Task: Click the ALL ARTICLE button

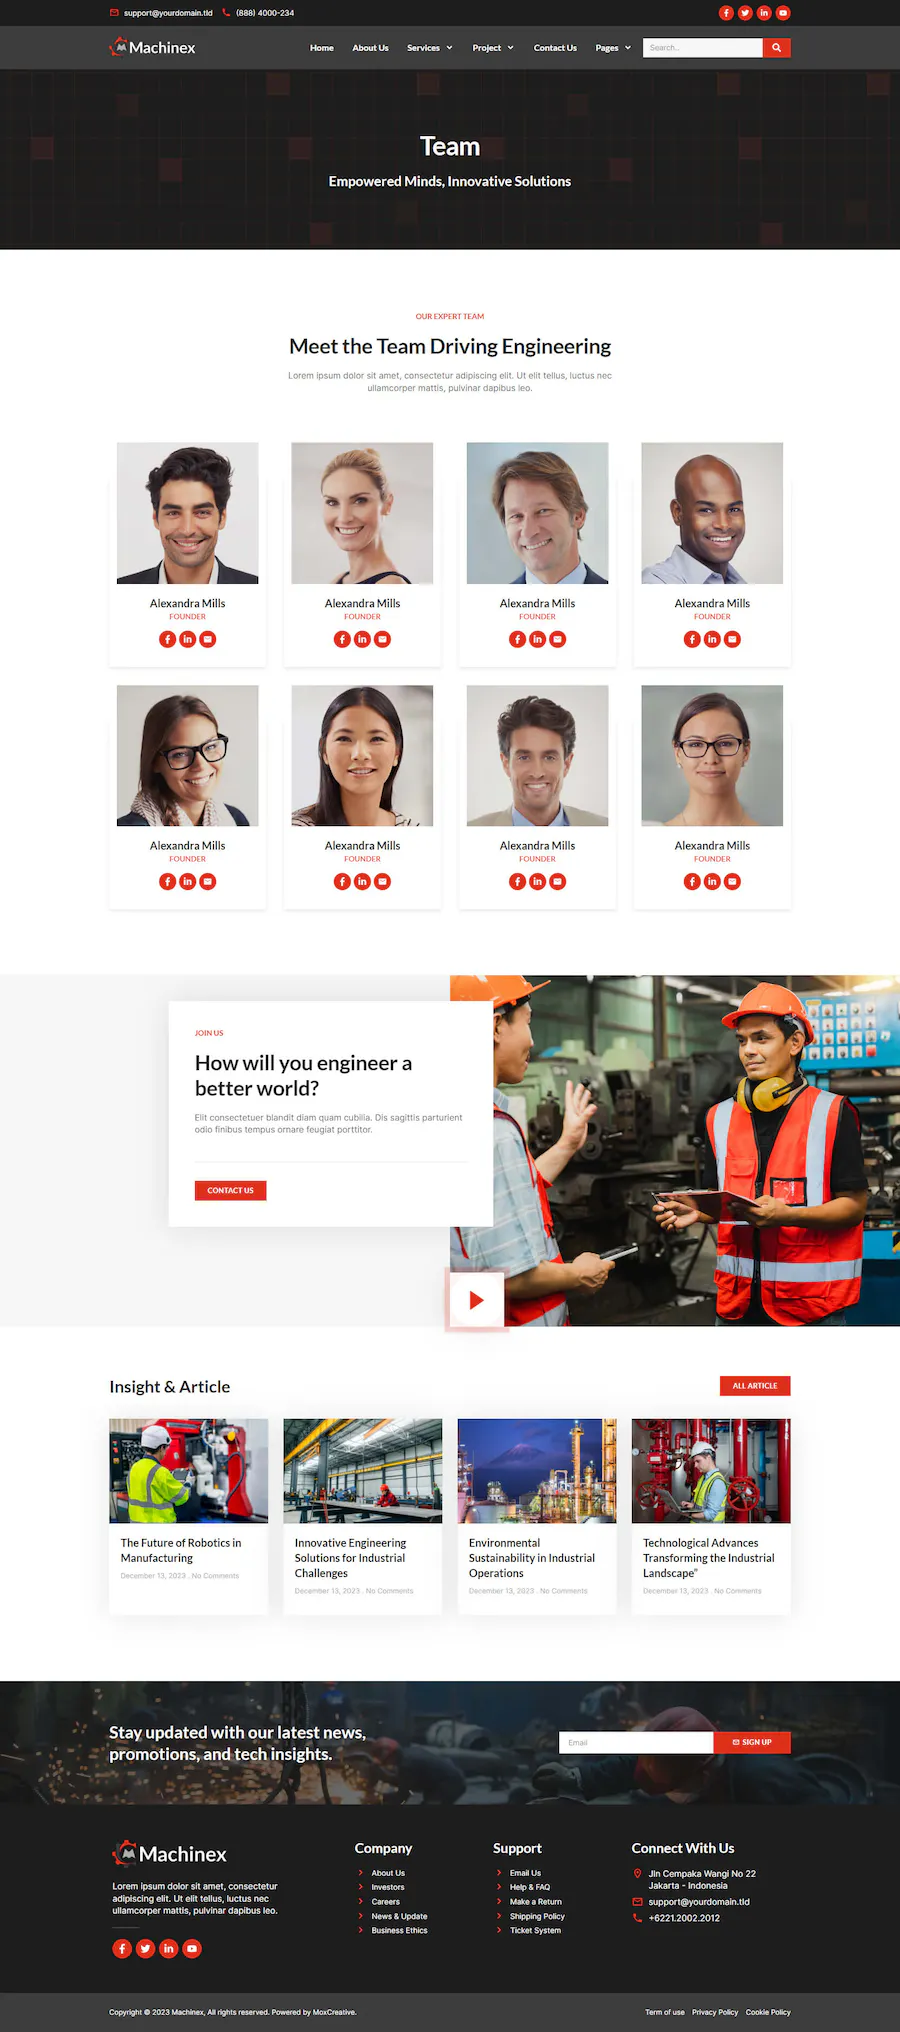Action: click(755, 1386)
